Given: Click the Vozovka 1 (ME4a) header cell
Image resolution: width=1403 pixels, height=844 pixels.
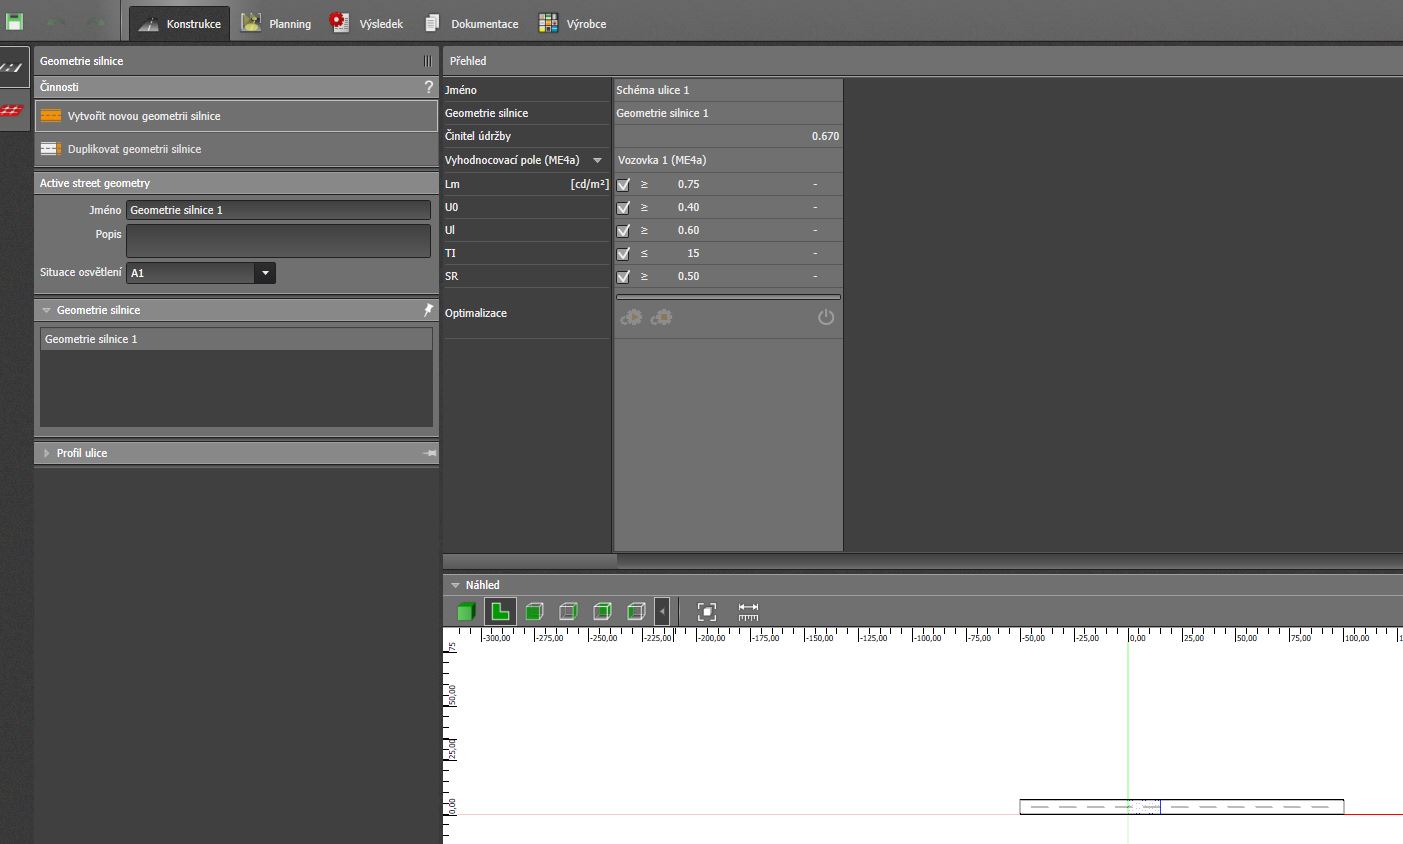Looking at the screenshot, I should (x=728, y=160).
